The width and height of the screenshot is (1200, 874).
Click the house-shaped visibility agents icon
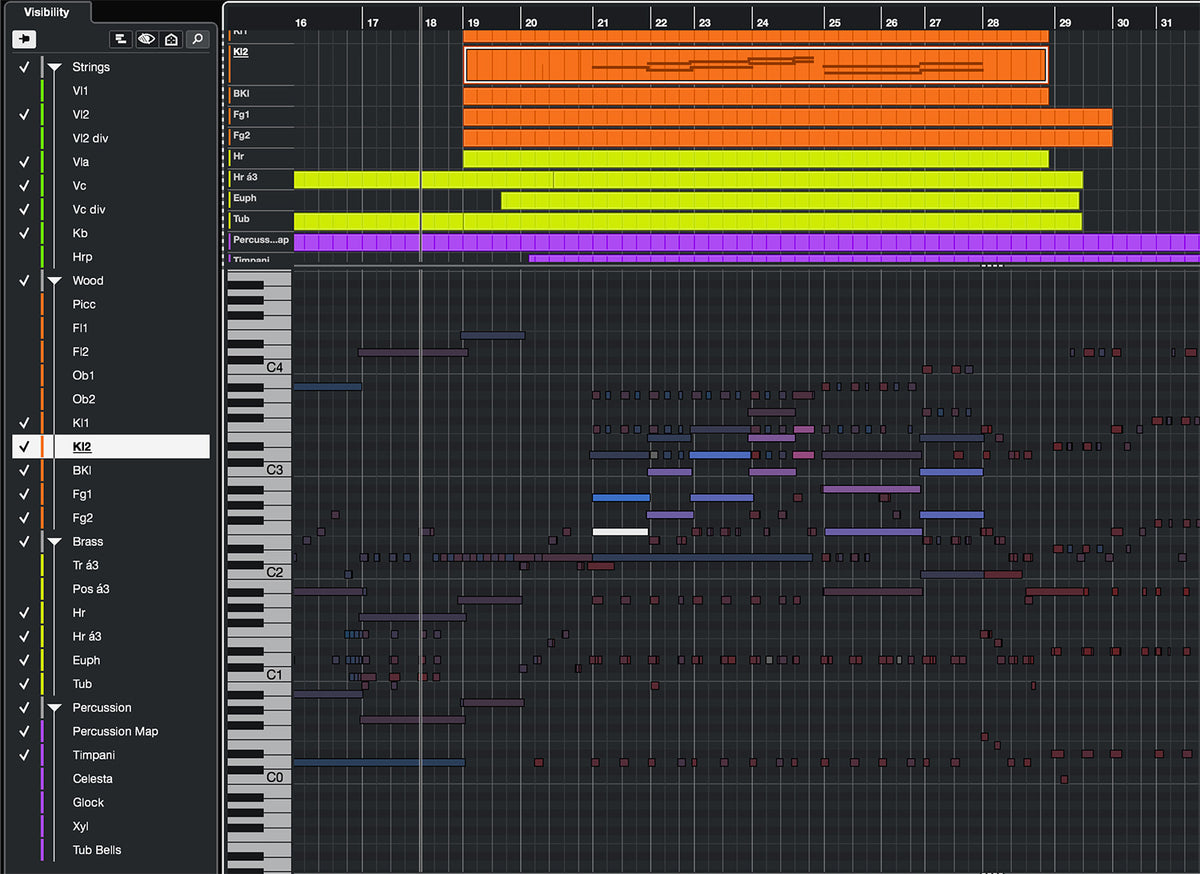point(171,39)
